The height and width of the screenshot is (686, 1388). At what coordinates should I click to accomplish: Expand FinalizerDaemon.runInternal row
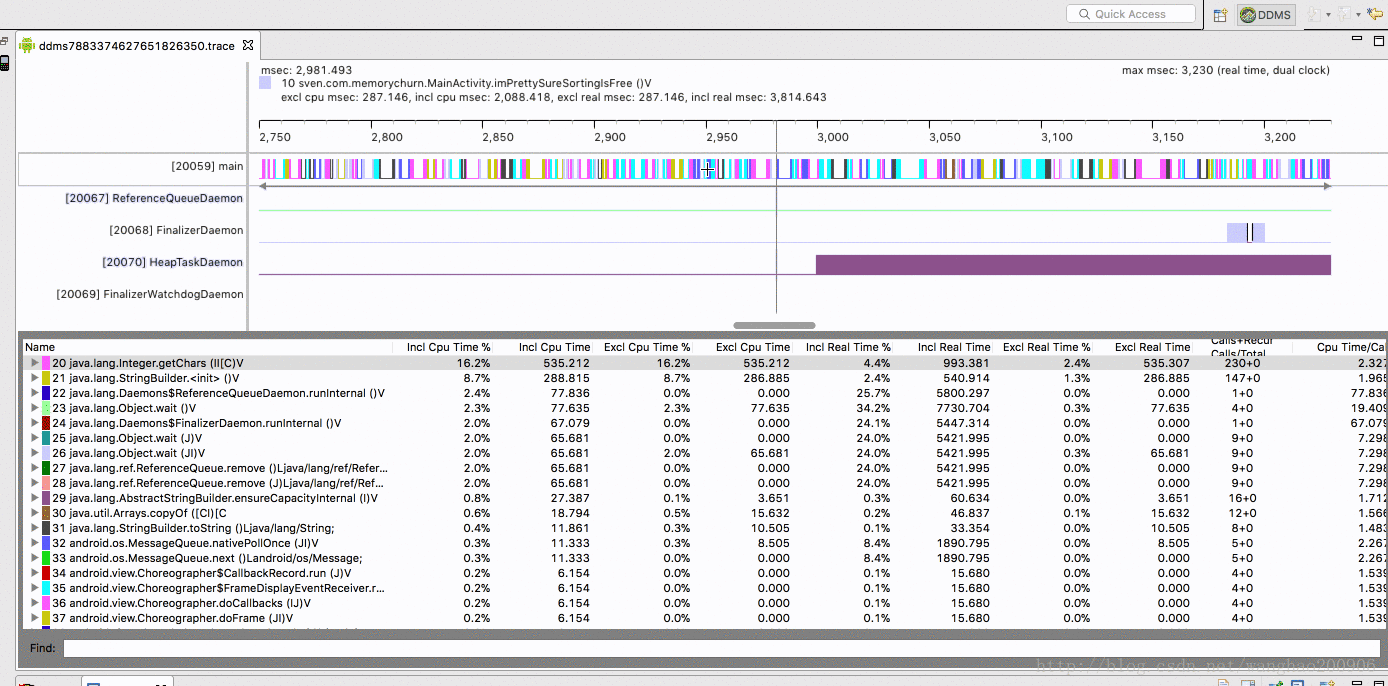[34, 423]
